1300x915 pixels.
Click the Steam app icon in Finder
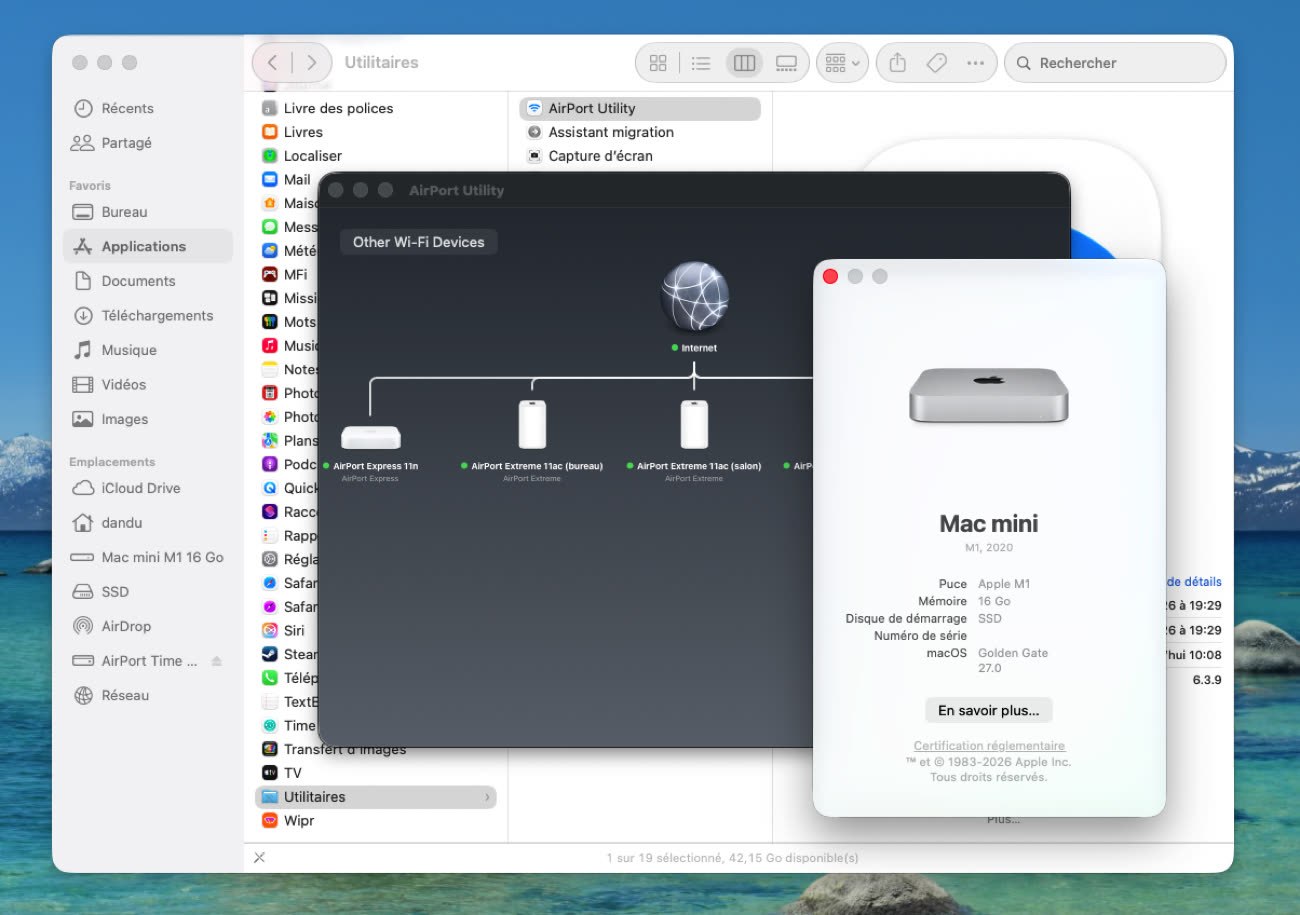(269, 654)
